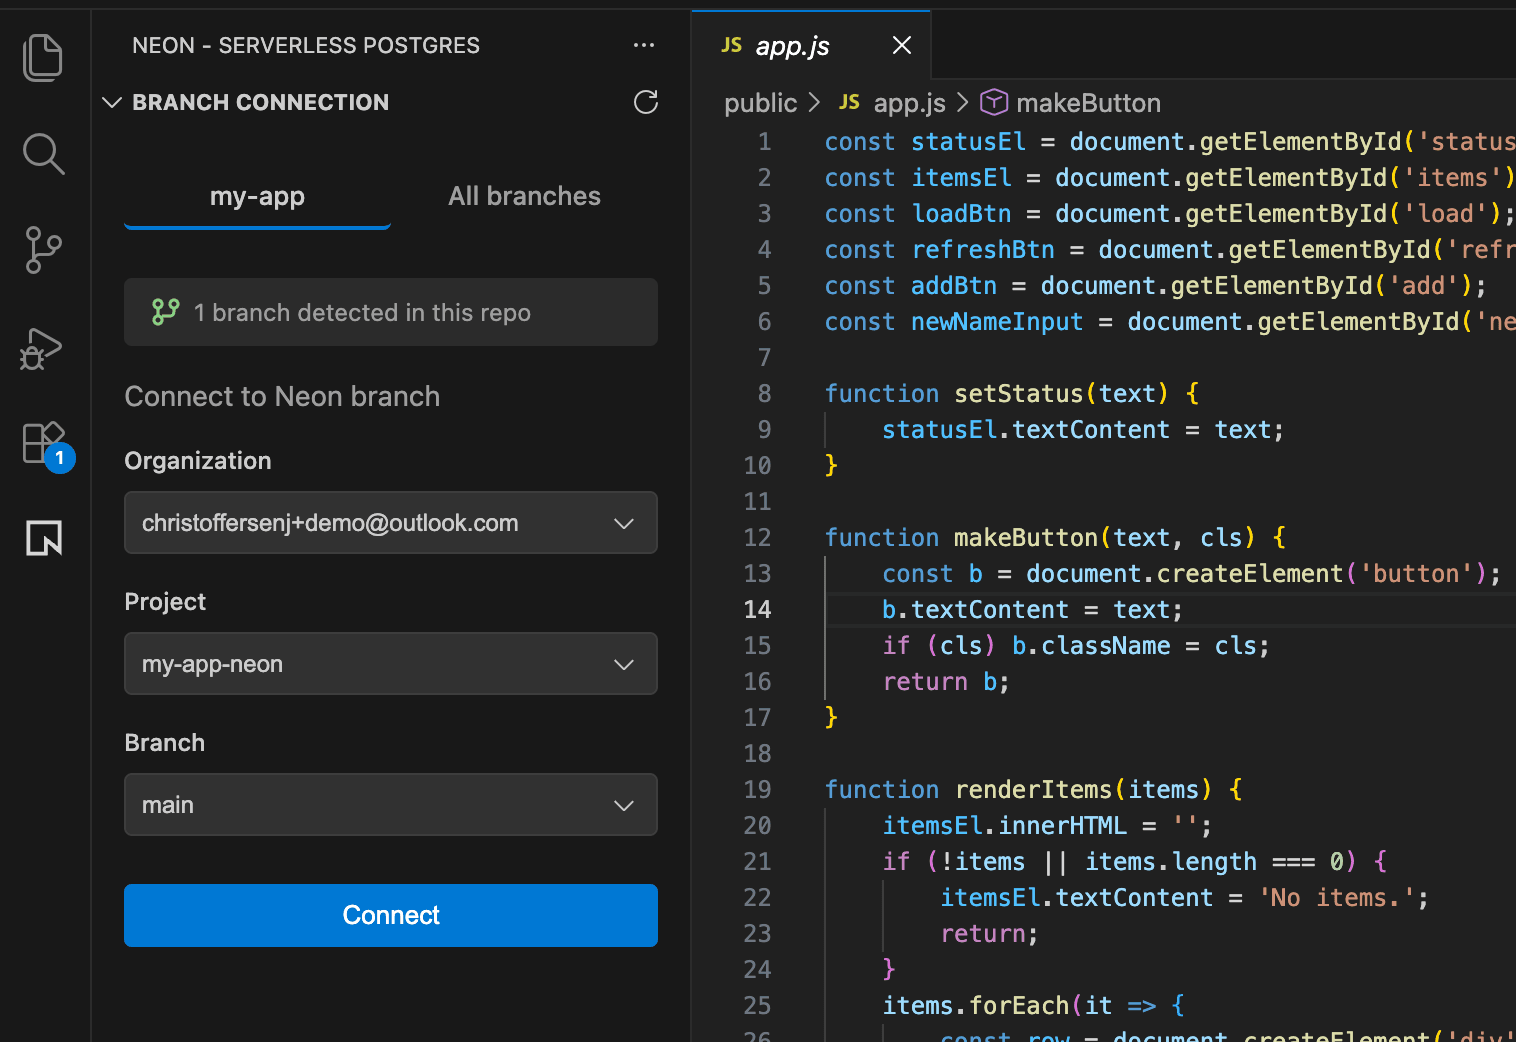Collapse the Branch Connection section
The height and width of the screenshot is (1042, 1516).
tap(112, 102)
